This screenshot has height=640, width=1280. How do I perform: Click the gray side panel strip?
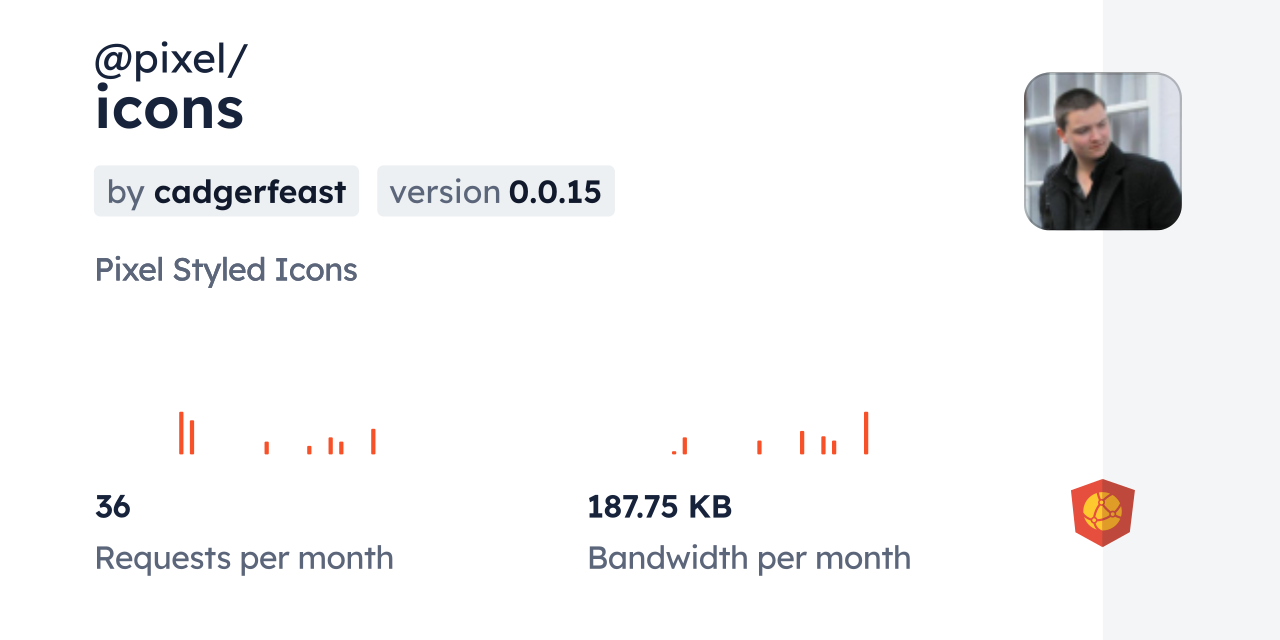(x=1191, y=320)
